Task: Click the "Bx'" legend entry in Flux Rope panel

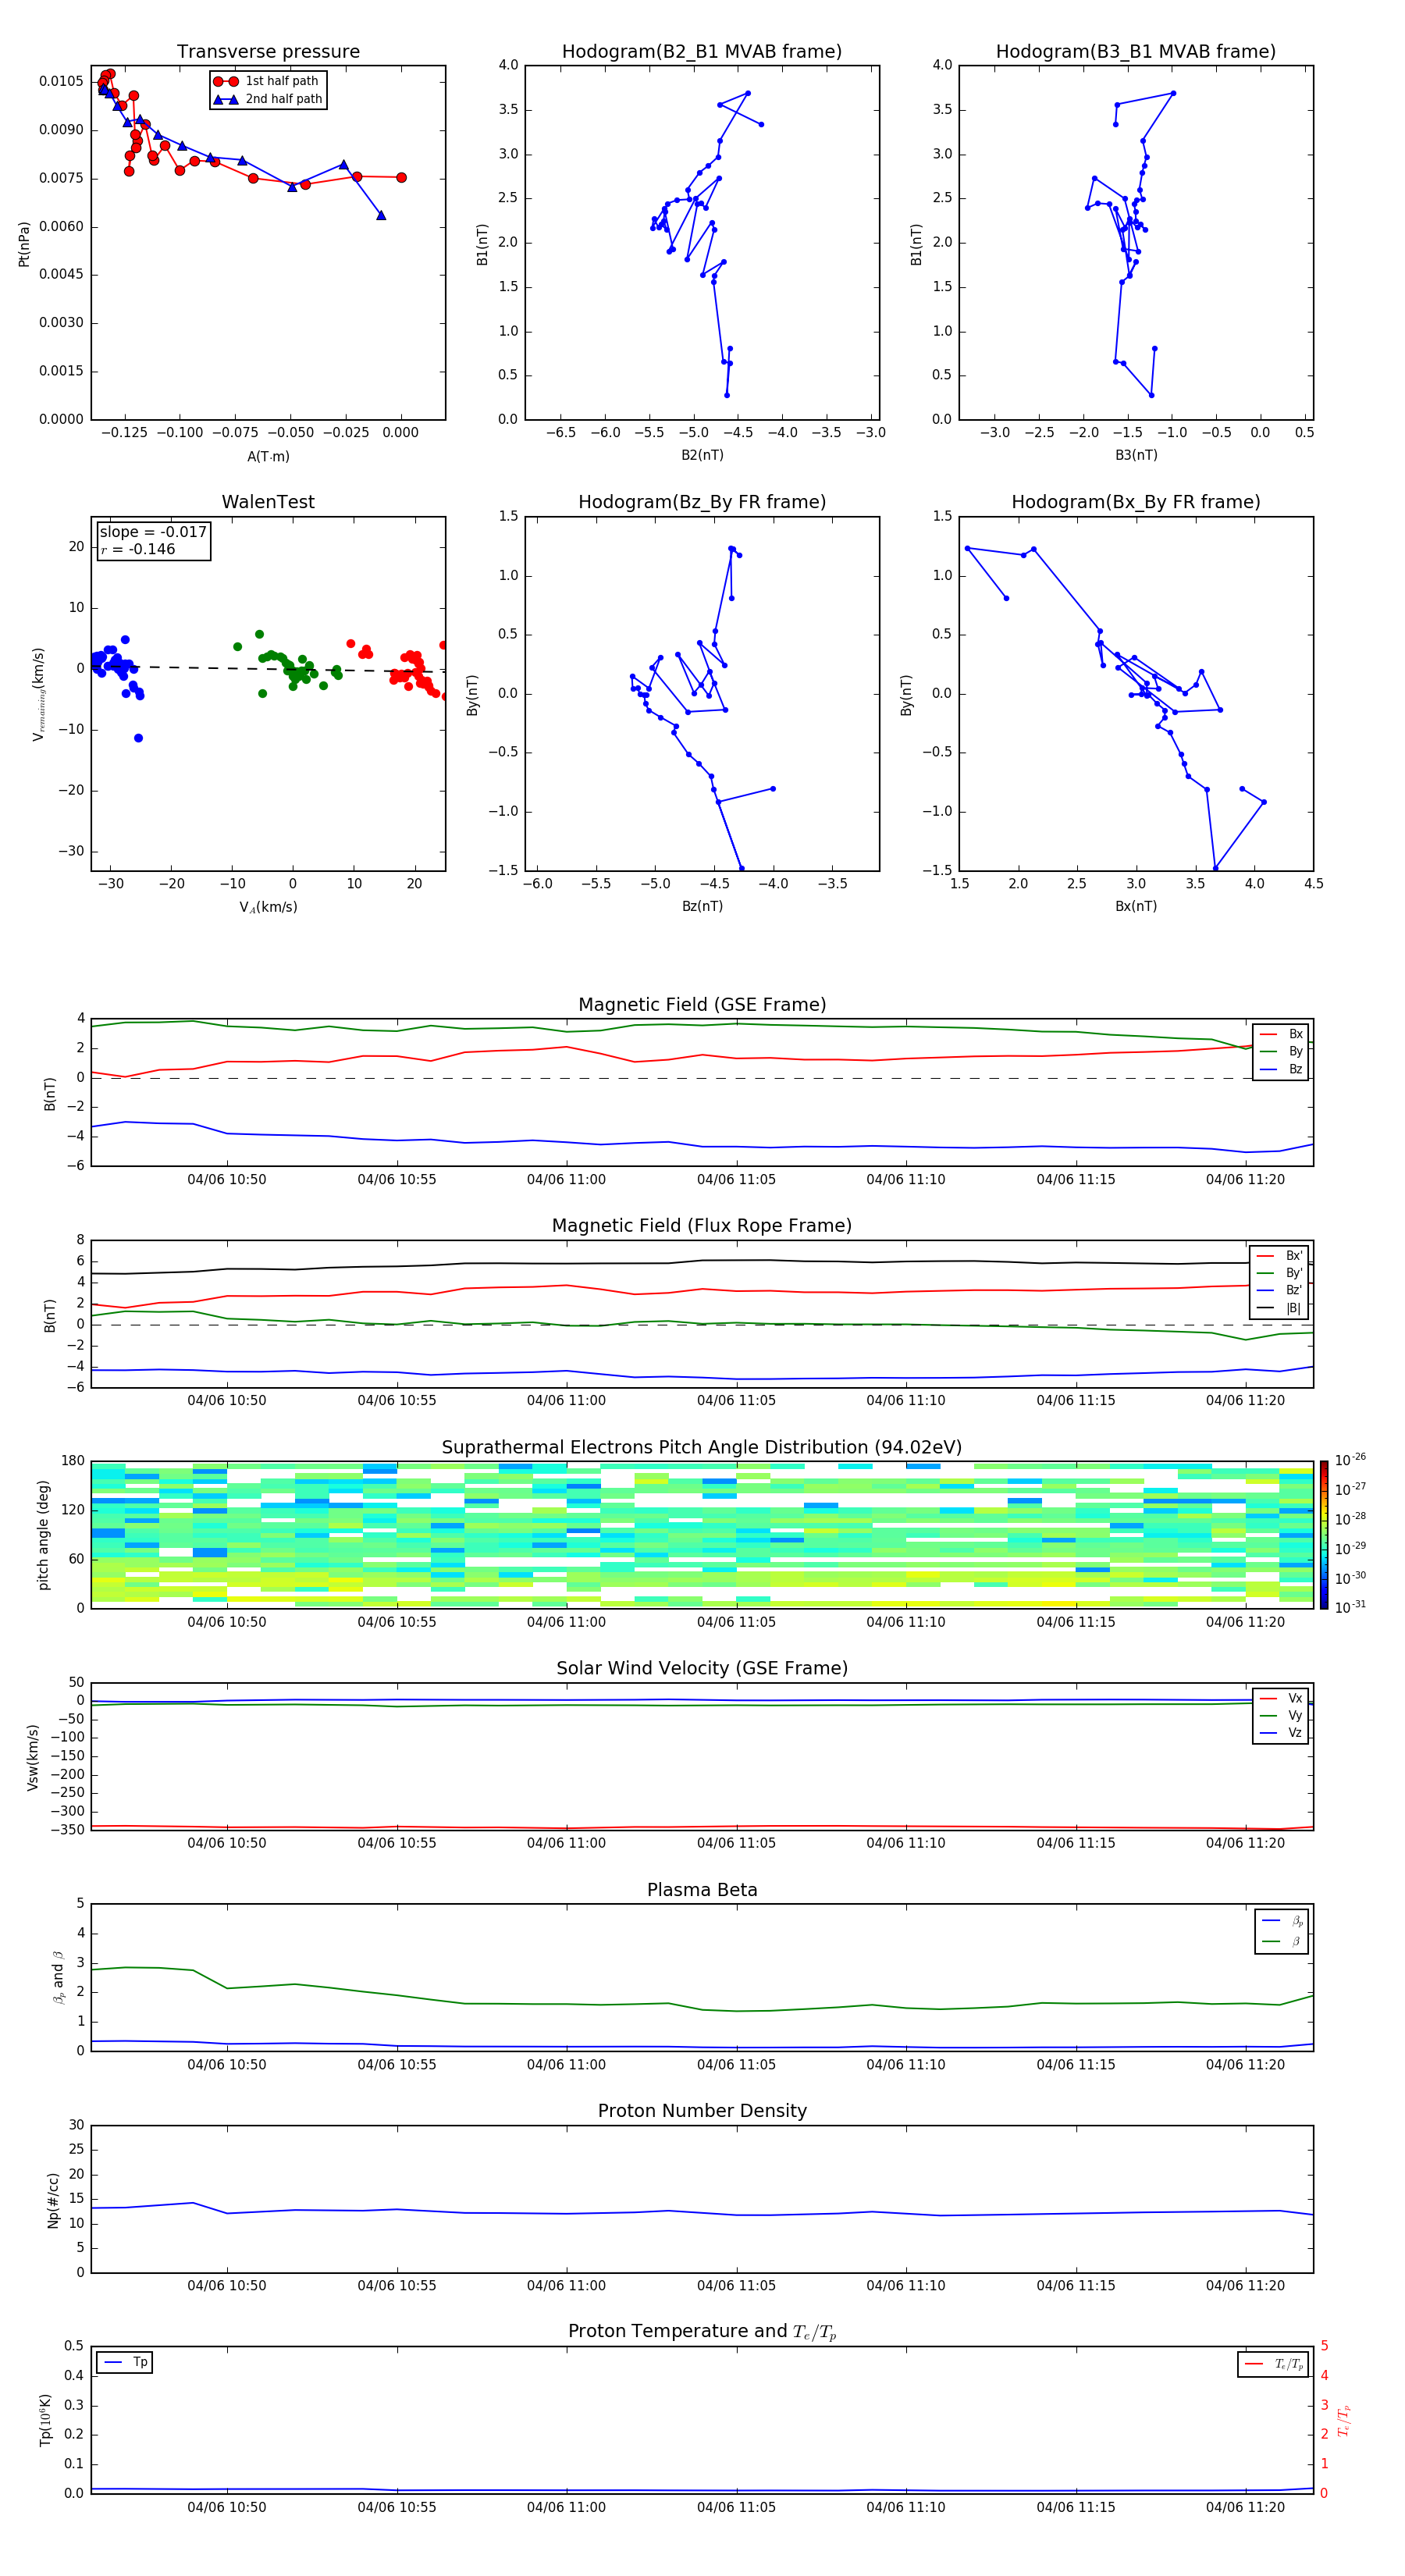Action: click(1279, 1256)
